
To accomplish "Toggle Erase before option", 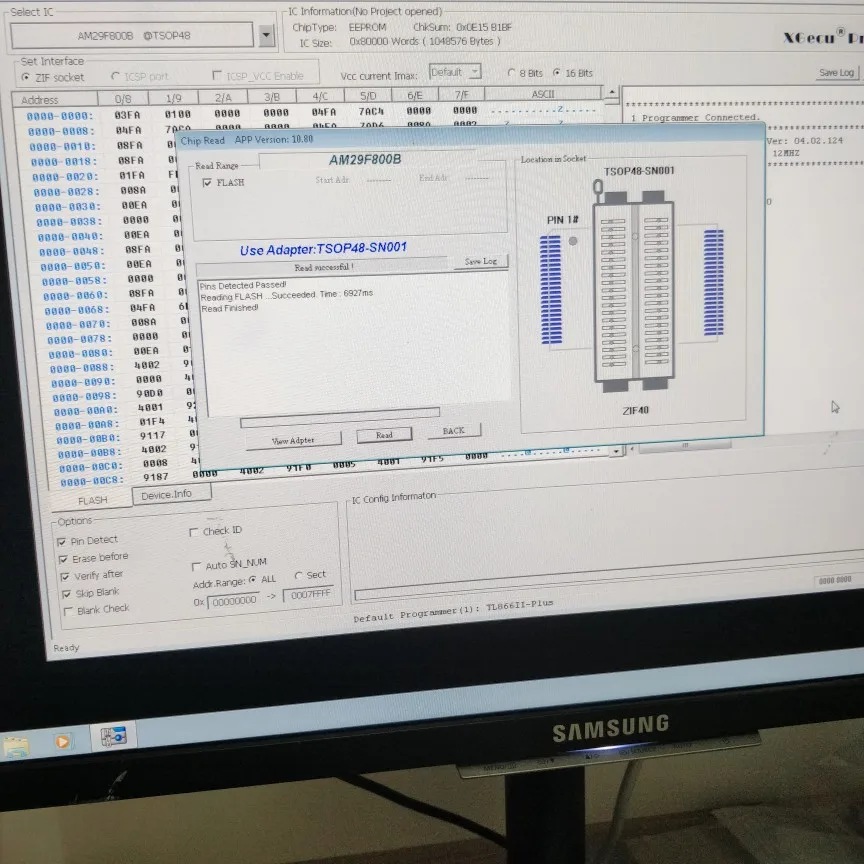I will (63, 559).
